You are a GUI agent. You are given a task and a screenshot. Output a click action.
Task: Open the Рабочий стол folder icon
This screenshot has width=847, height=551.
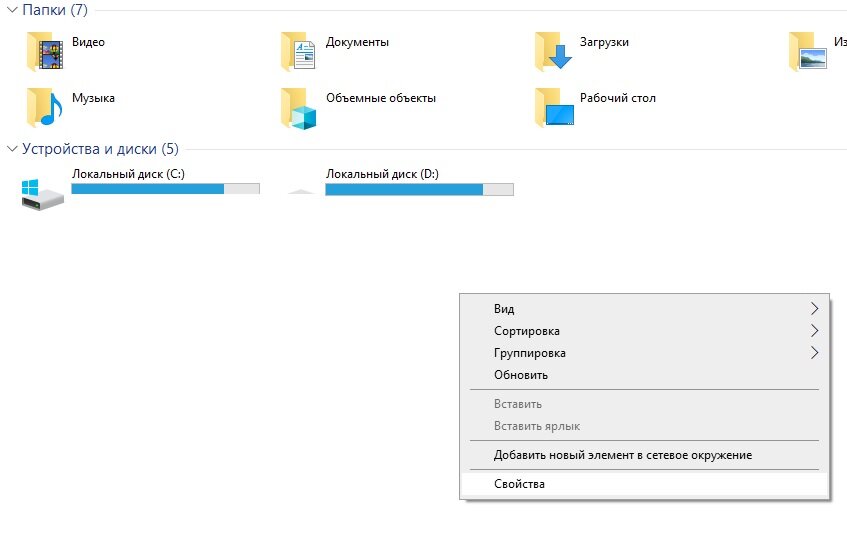(554, 107)
